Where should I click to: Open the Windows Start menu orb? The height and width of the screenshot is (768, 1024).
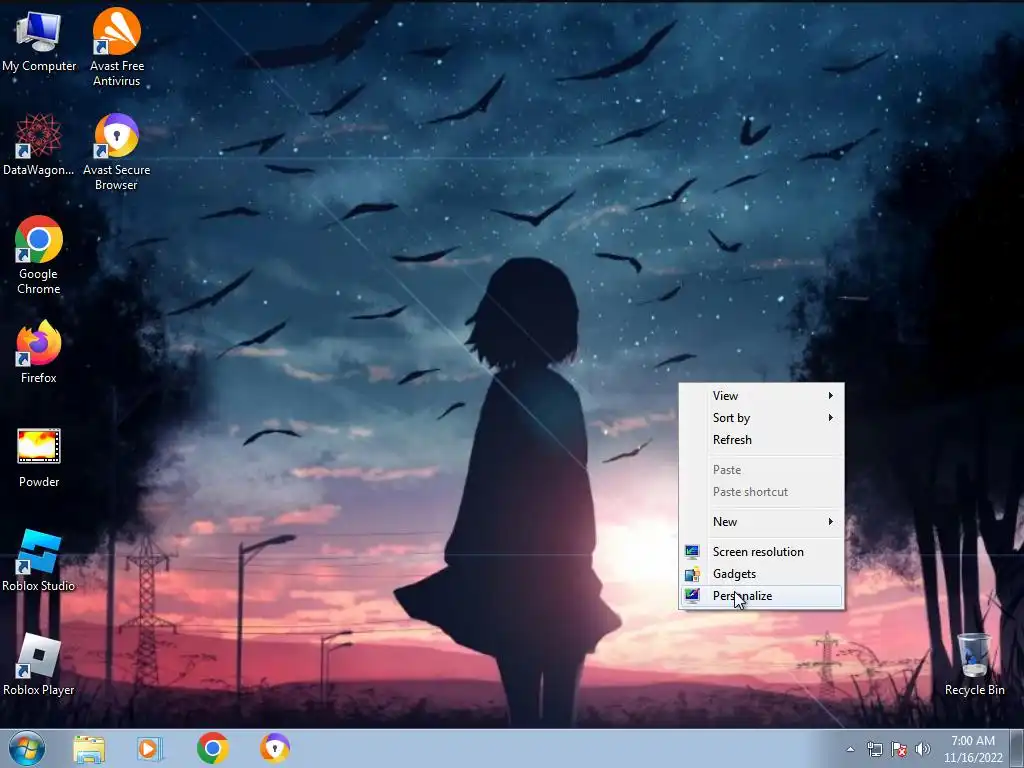click(27, 748)
